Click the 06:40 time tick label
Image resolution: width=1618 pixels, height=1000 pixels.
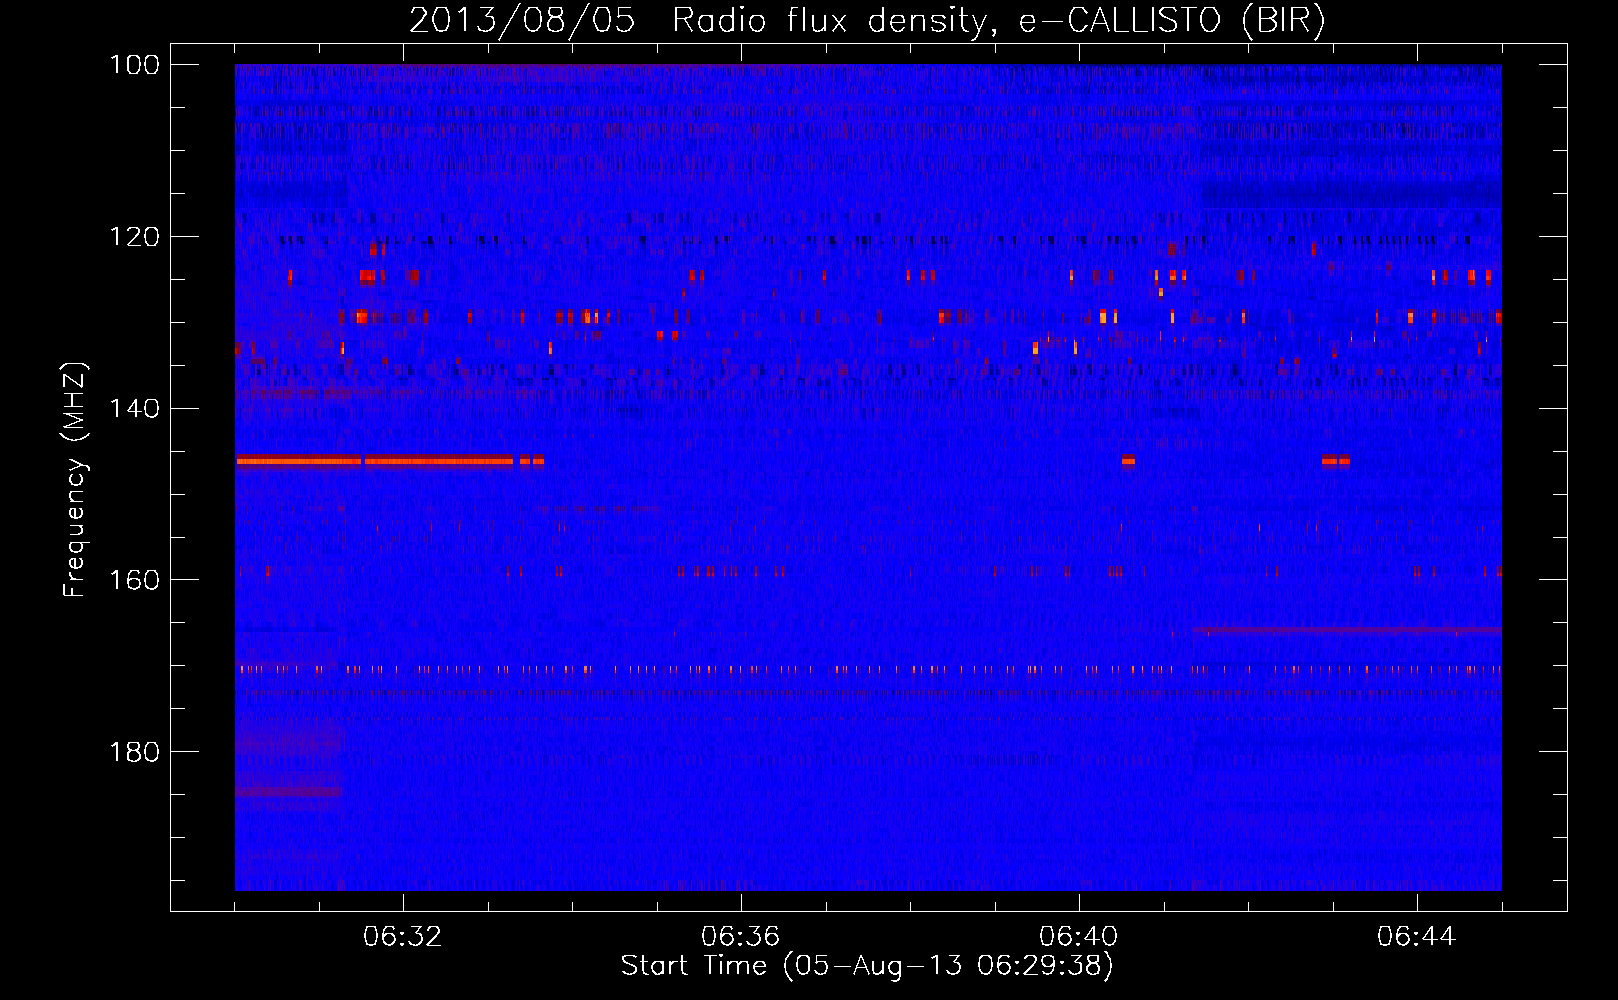(1079, 937)
